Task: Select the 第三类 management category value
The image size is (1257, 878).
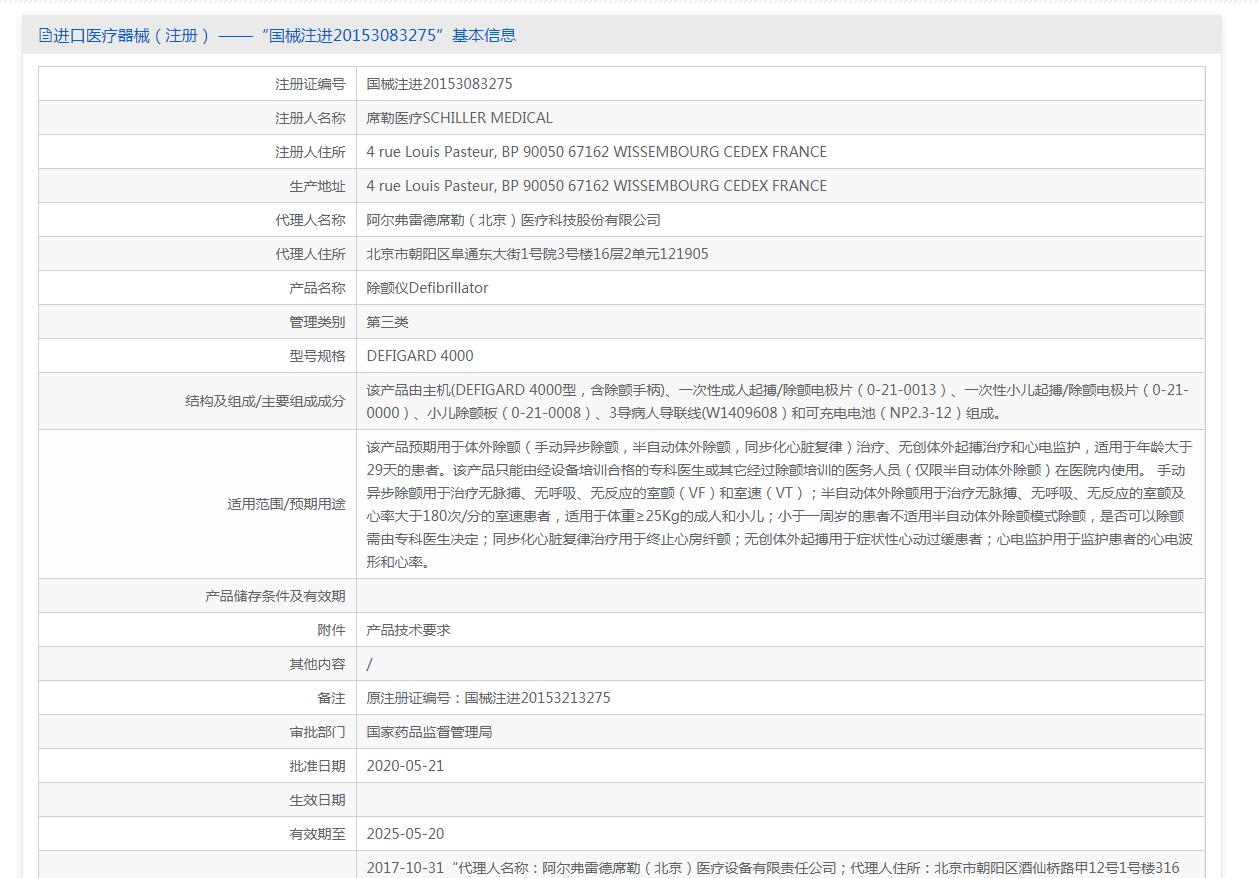Action: (x=387, y=322)
